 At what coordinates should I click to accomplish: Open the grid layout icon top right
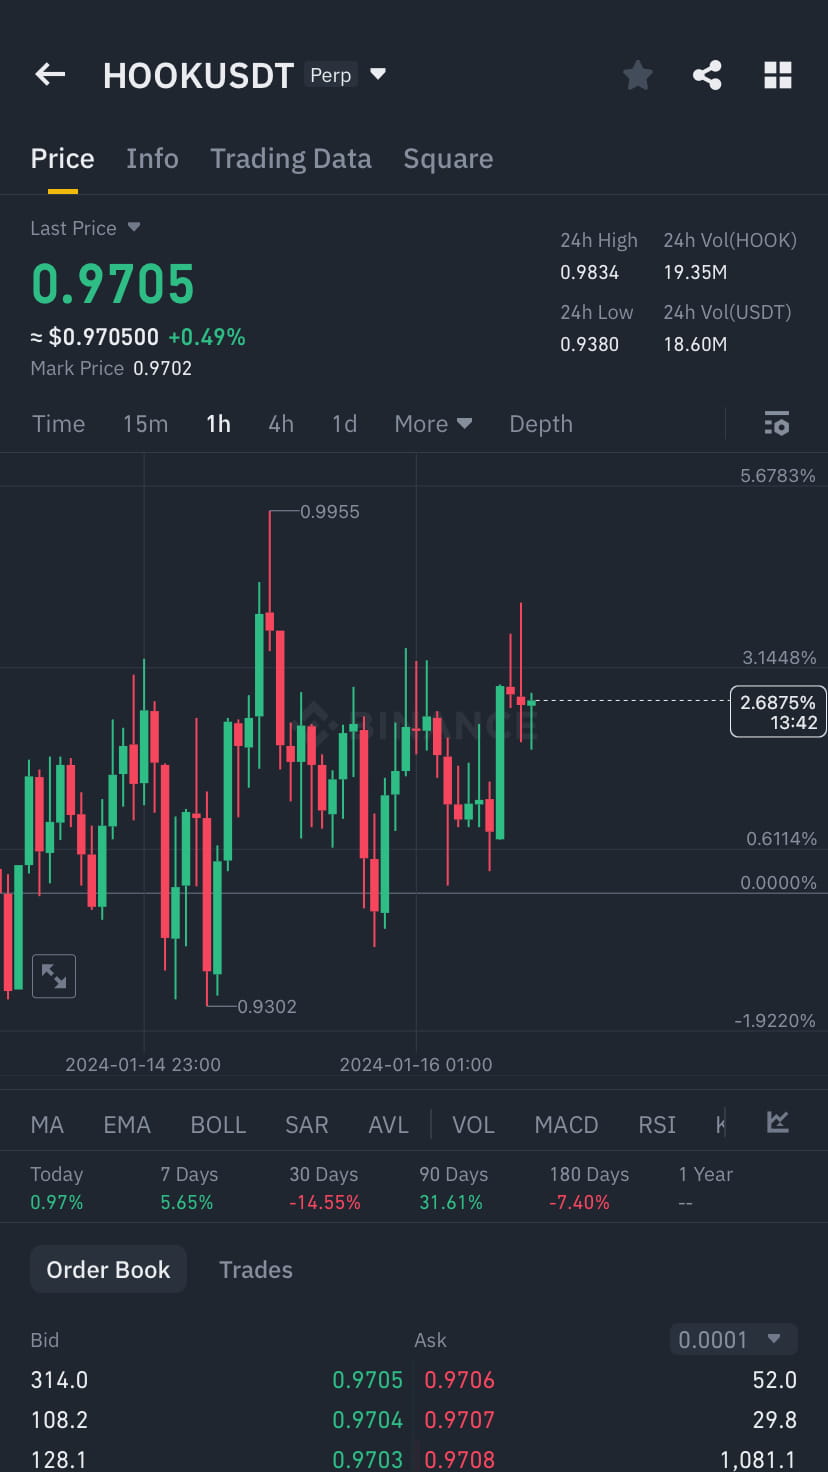pyautogui.click(x=777, y=74)
